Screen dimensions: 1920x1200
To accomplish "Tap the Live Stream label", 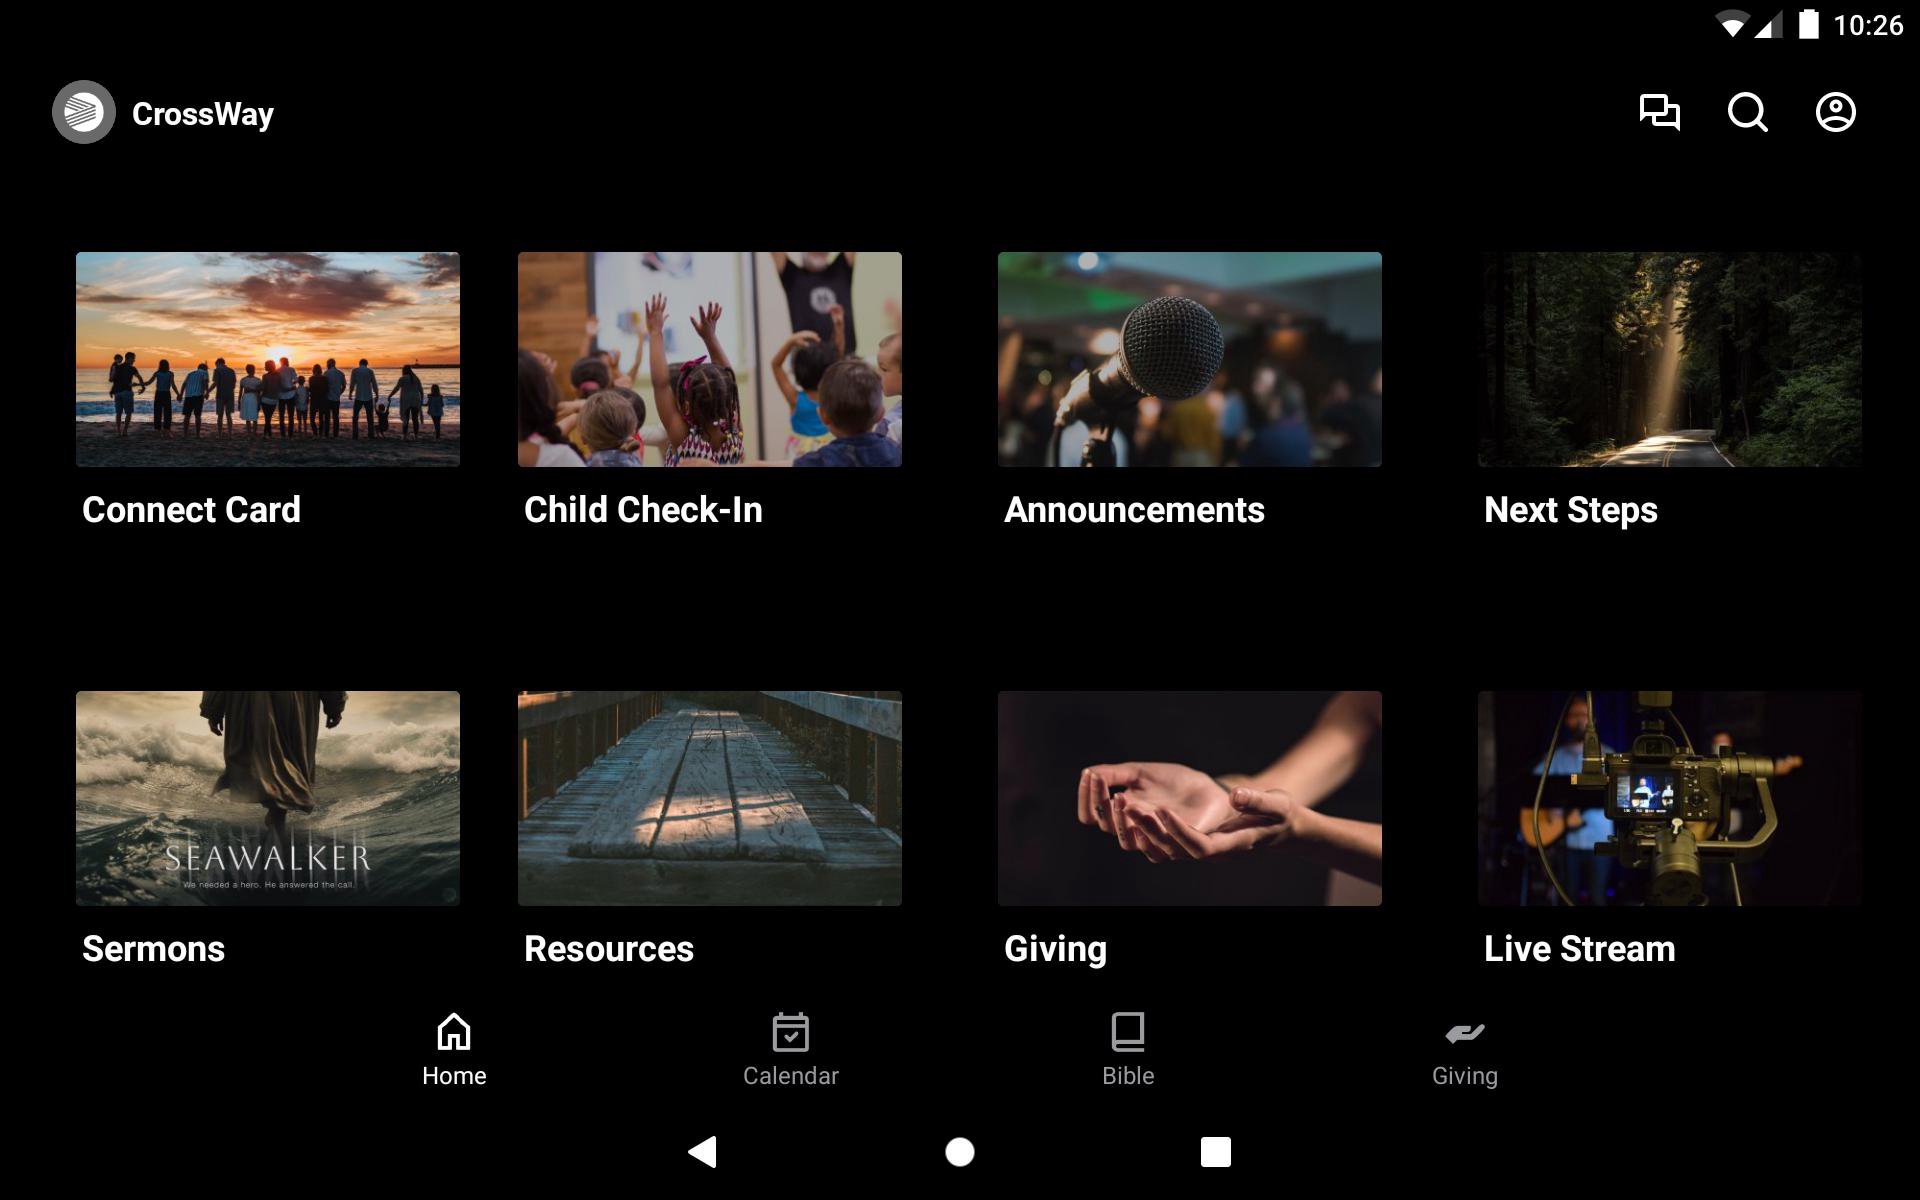I will (x=1579, y=949).
